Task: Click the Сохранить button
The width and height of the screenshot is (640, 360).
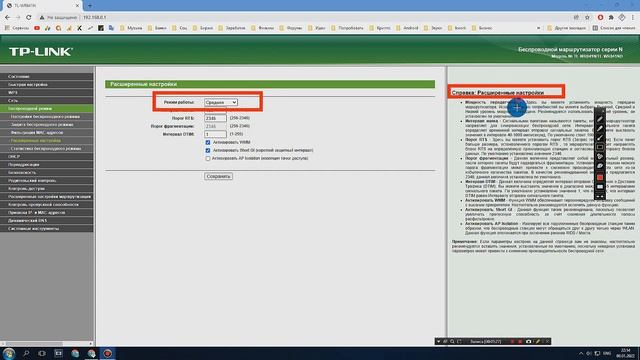Action: coord(218,176)
